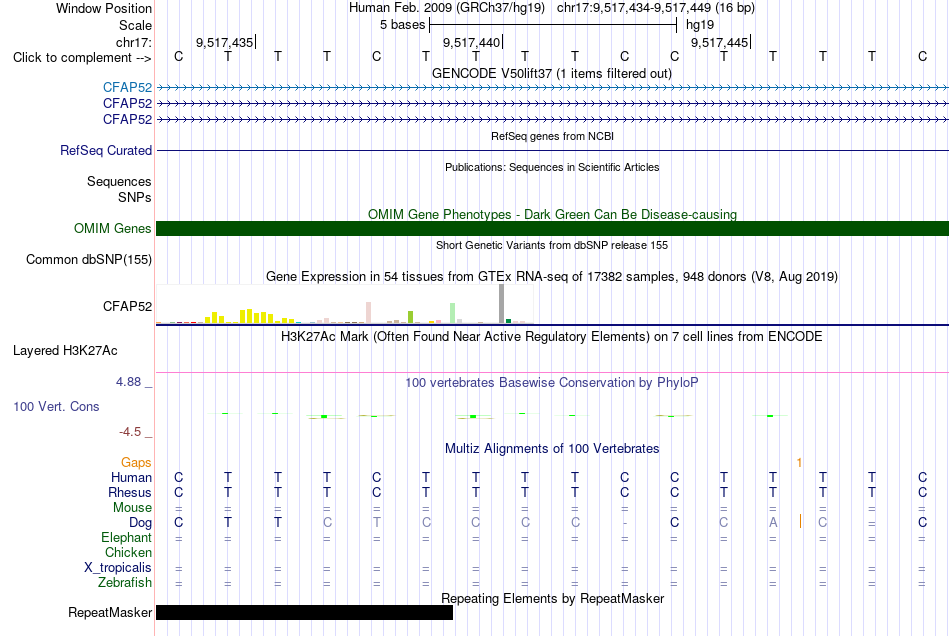Click the 9,517,440 position marker

tap(471, 42)
